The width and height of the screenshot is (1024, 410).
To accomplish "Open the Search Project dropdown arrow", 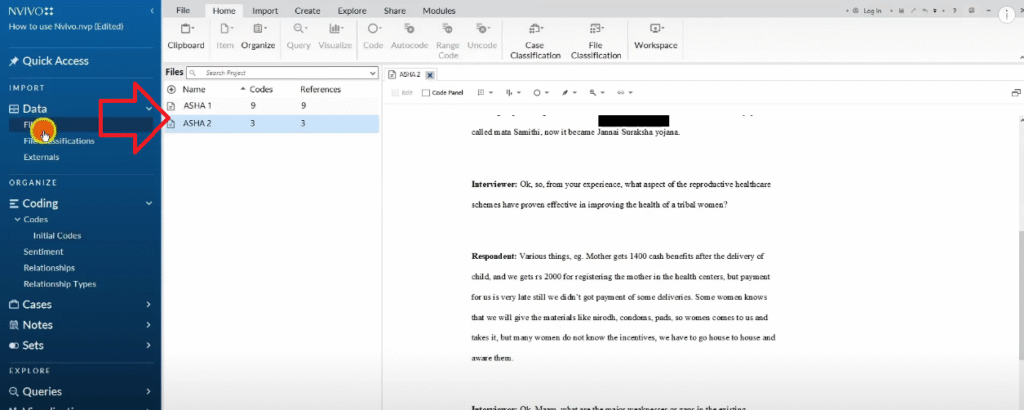I will pyautogui.click(x=373, y=73).
